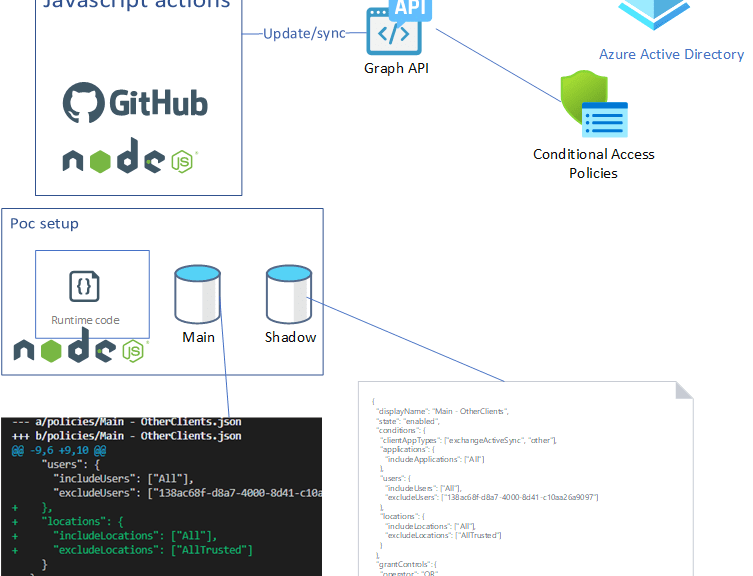The width and height of the screenshot is (753, 576).
Task: Select the Node.js logo below GitHub
Action: tap(130, 160)
